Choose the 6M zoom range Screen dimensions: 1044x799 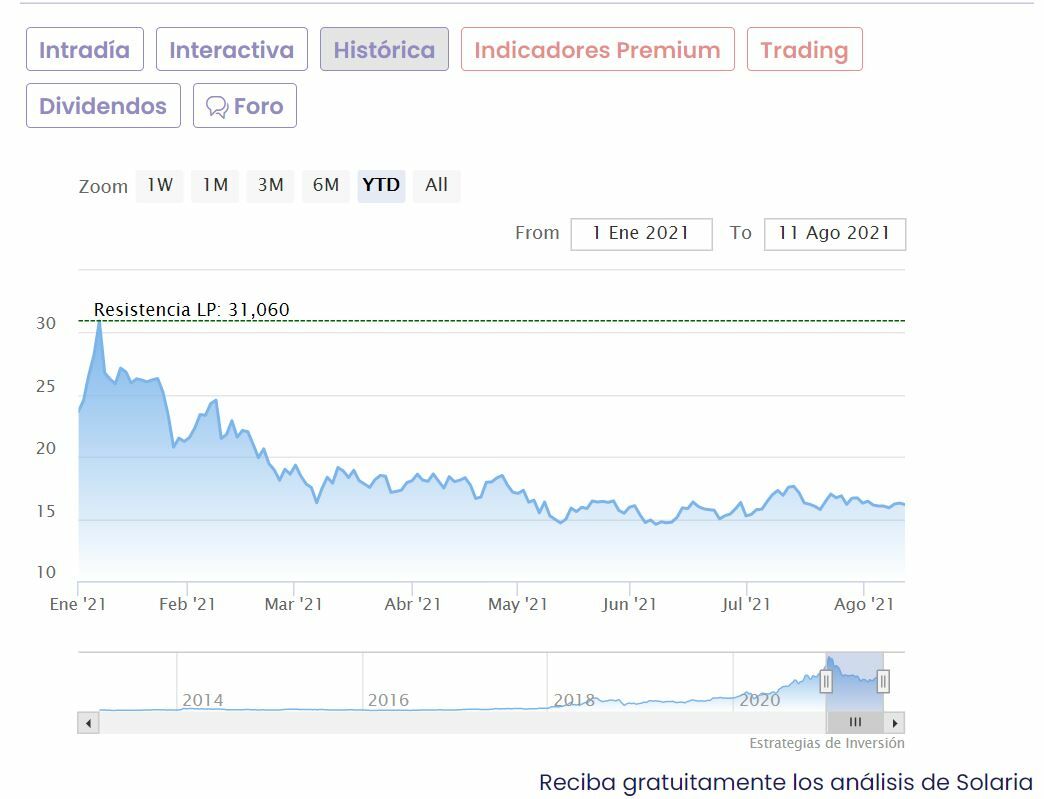click(326, 185)
